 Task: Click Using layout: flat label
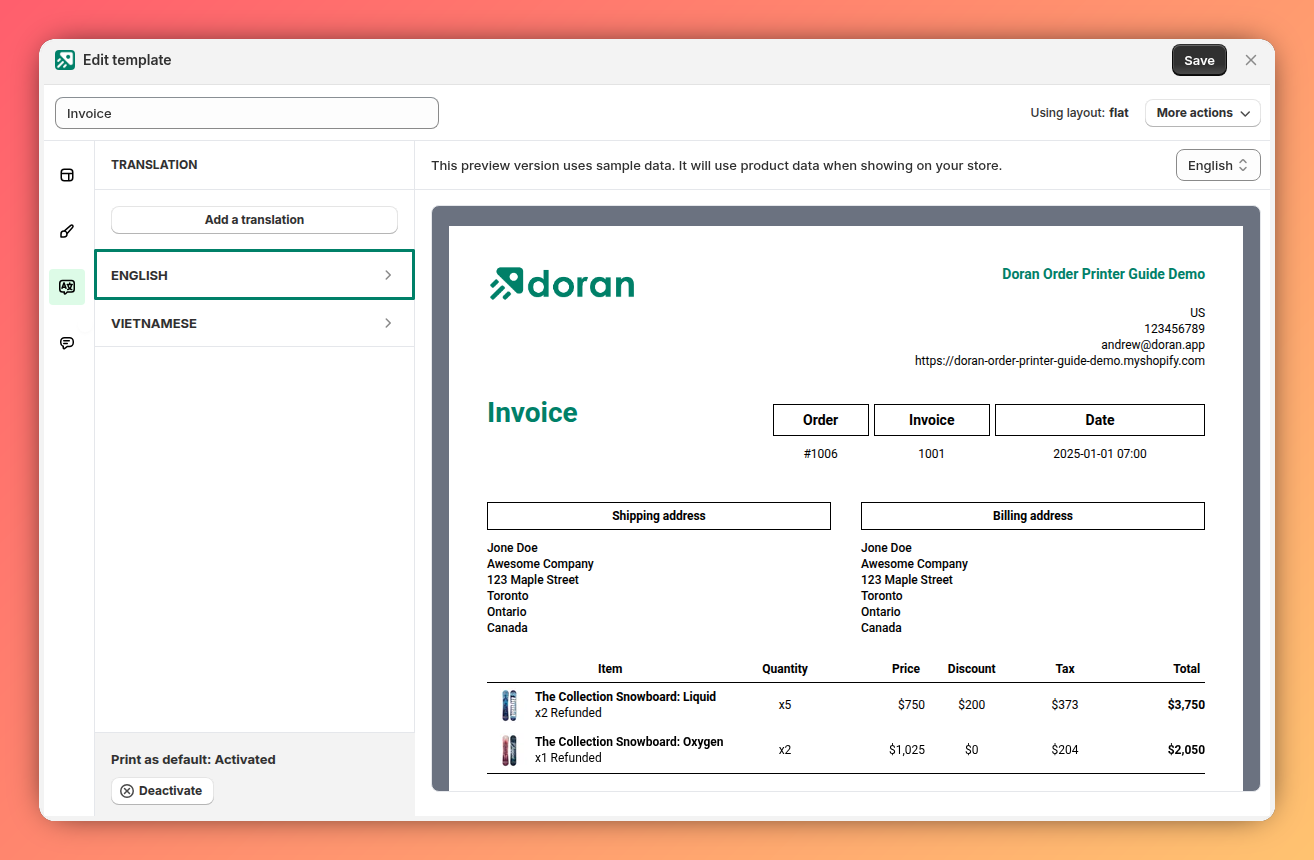tap(1080, 113)
